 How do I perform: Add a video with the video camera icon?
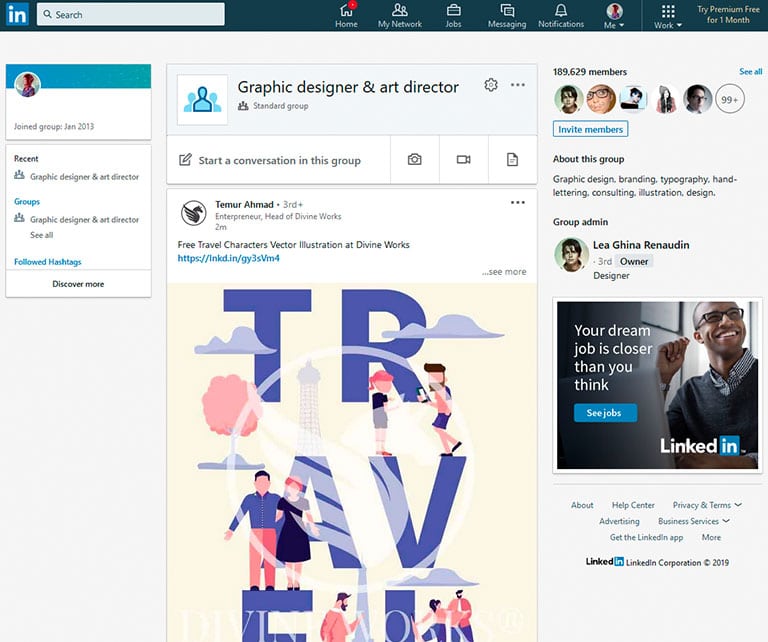click(463, 160)
